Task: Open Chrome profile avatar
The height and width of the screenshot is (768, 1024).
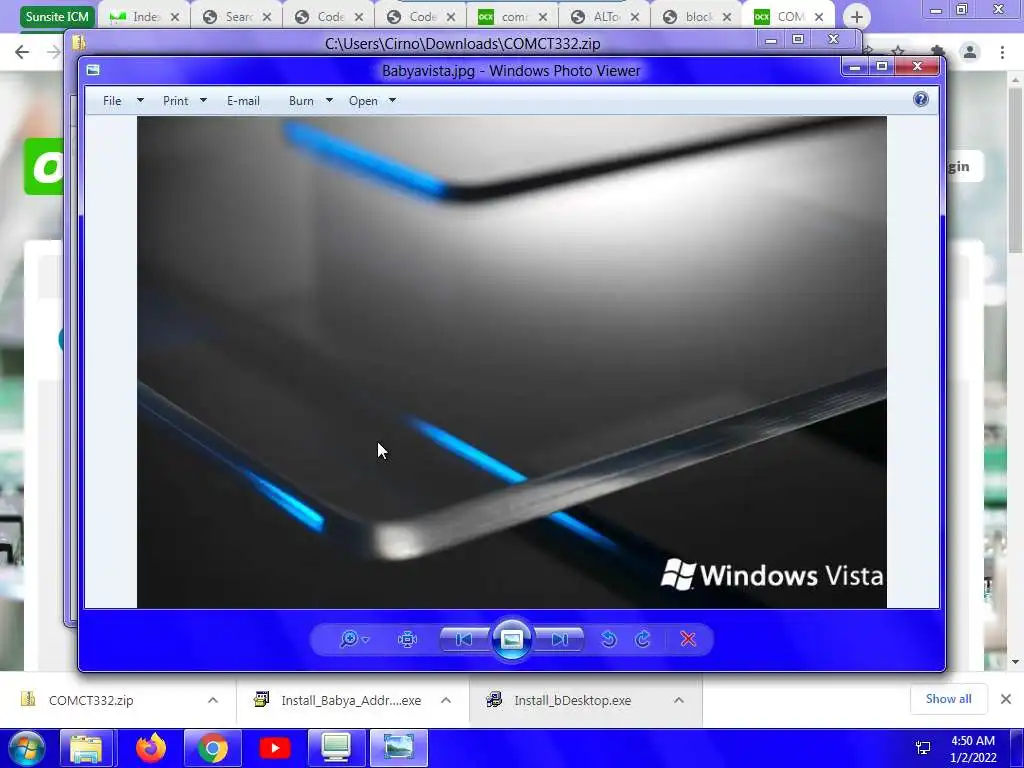Action: click(x=970, y=52)
